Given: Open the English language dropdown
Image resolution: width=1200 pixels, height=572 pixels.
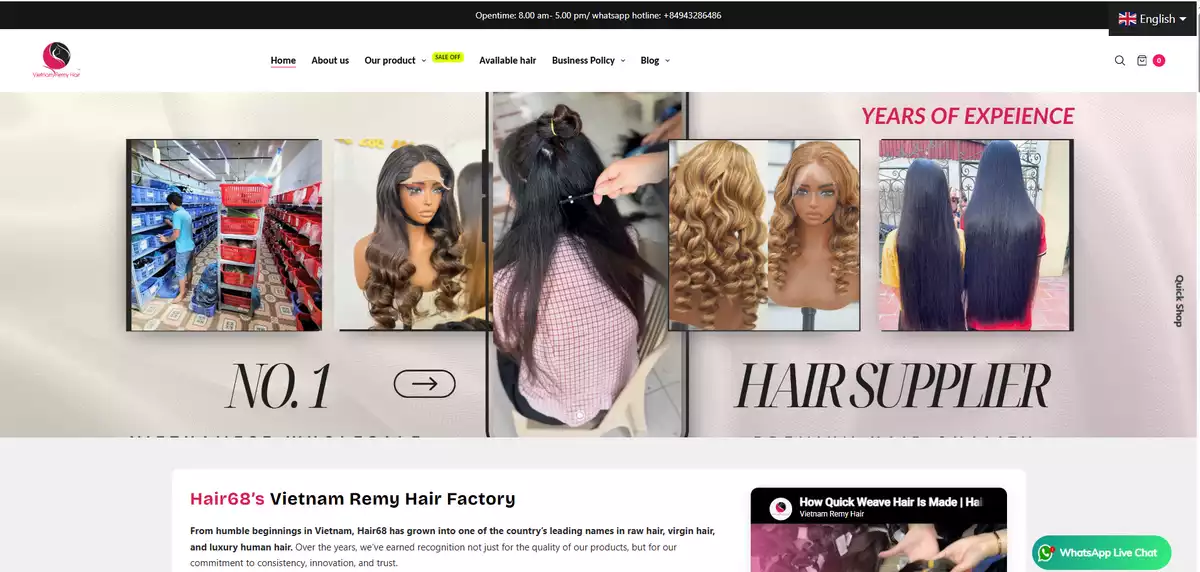Looking at the screenshot, I should coord(1153,18).
